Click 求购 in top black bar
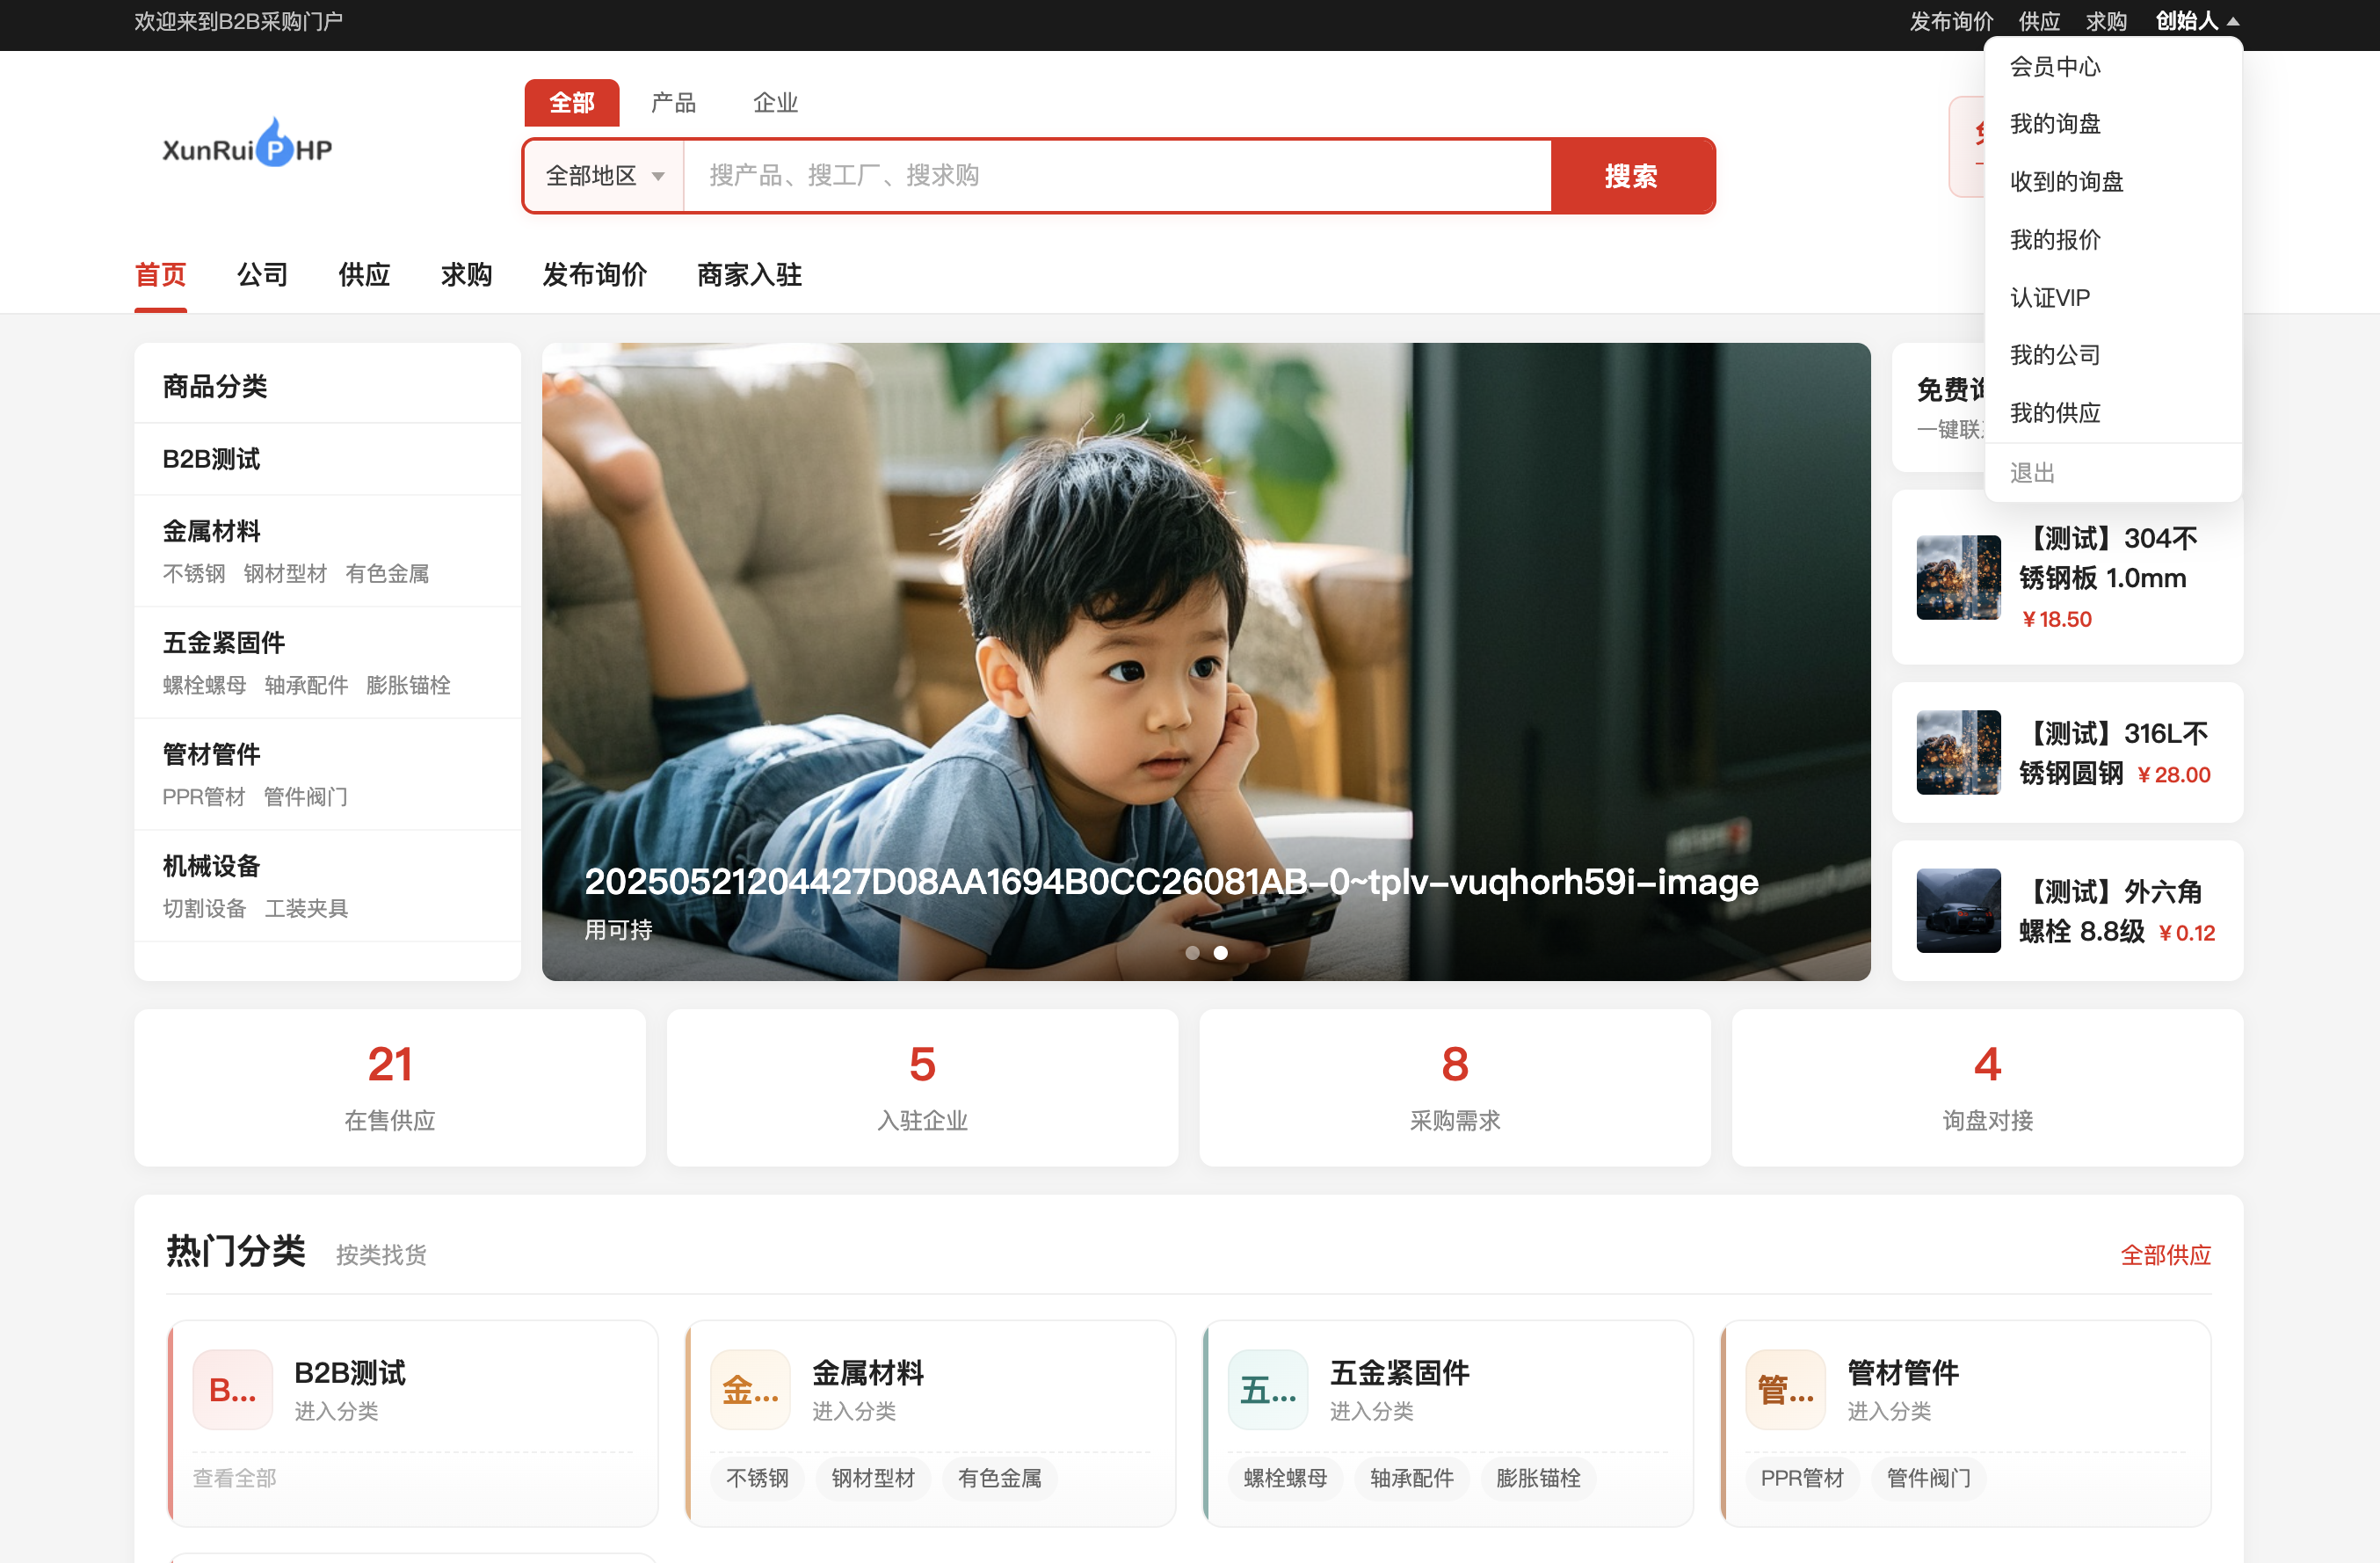This screenshot has width=2380, height=1563. [x=2105, y=21]
